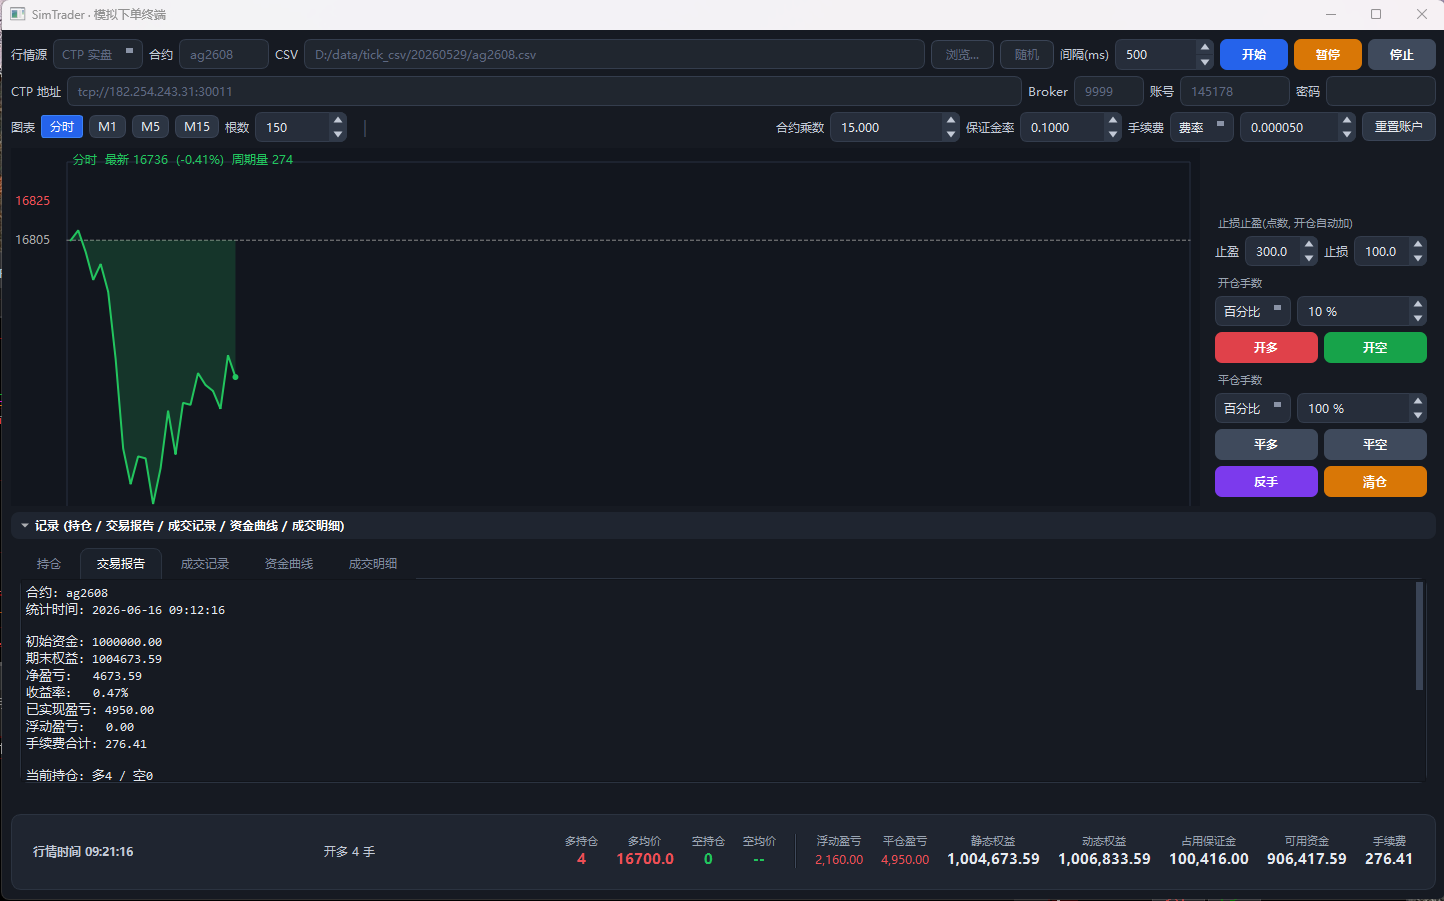Click the 随机 random button

1027,54
